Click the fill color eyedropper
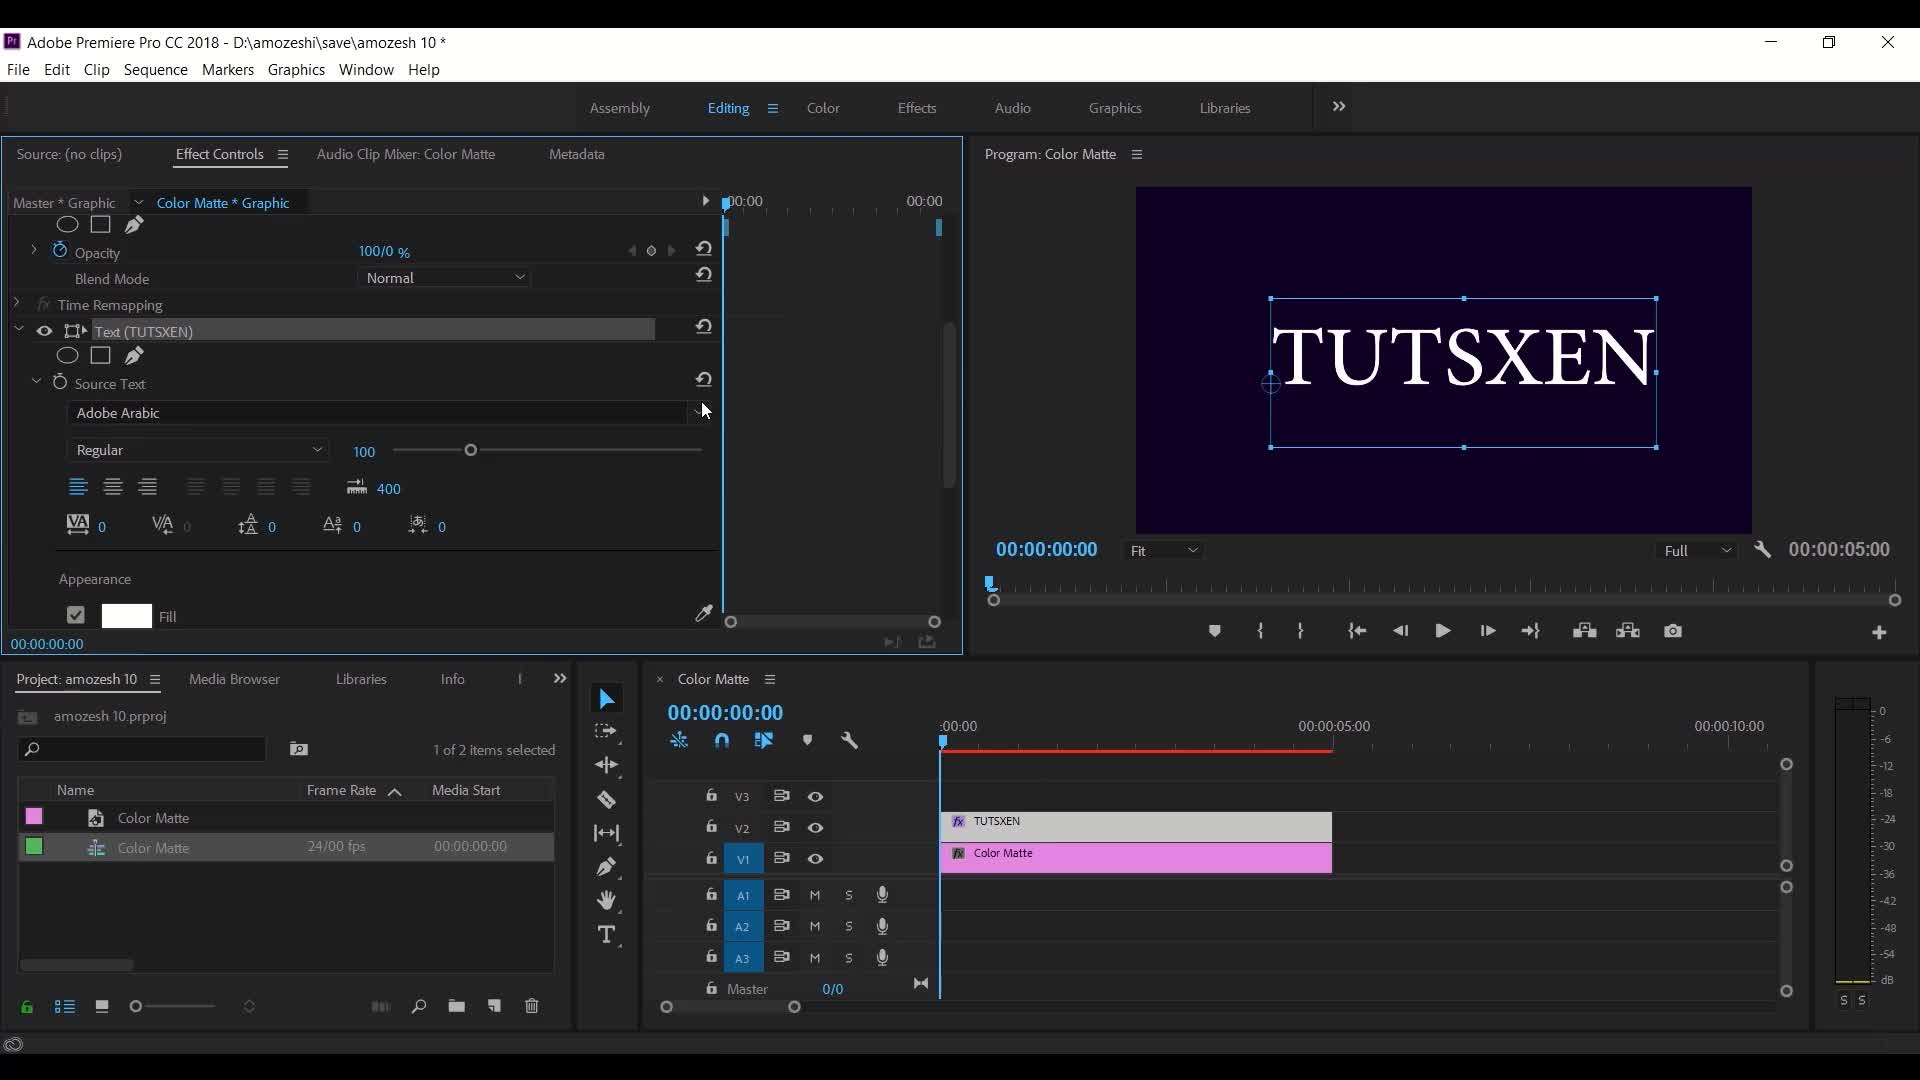This screenshot has height=1080, width=1920. pos(703,614)
